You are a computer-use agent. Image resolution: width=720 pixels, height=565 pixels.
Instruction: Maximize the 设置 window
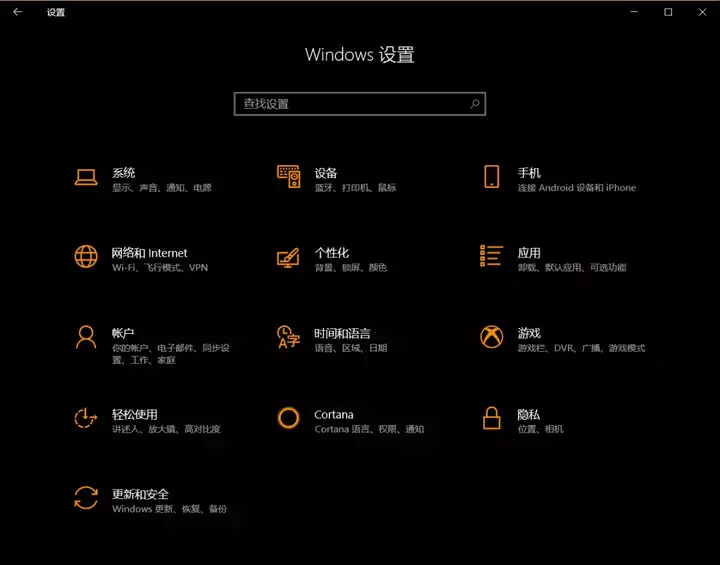(x=668, y=12)
